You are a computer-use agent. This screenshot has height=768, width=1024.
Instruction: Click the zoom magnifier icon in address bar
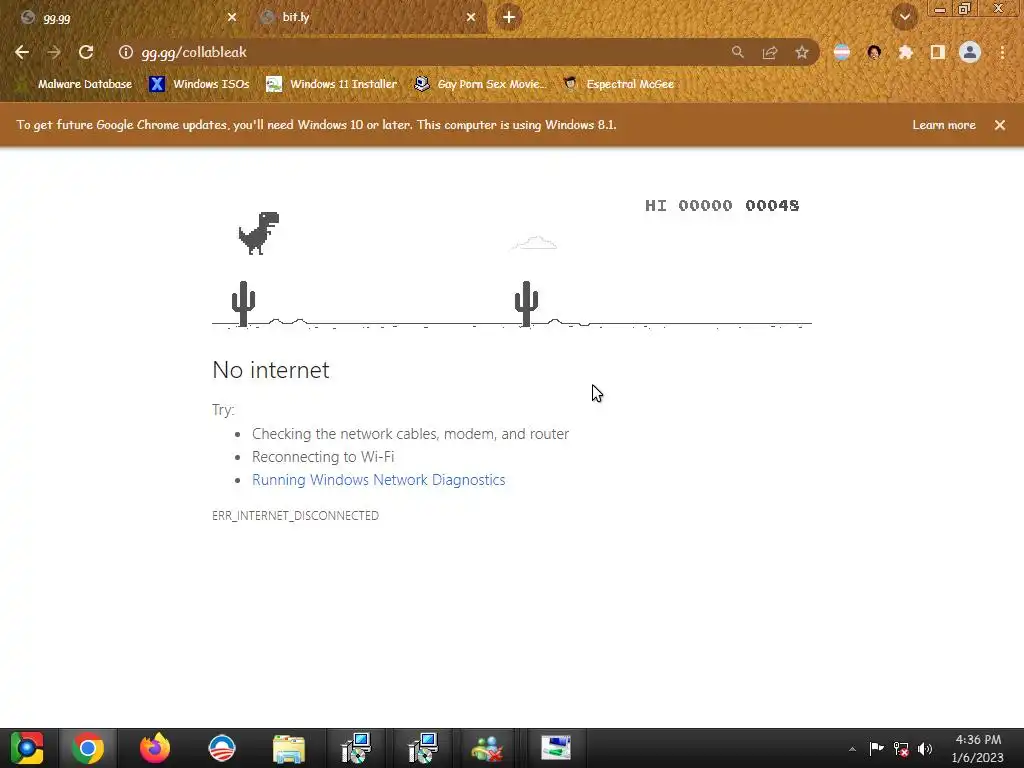coord(738,52)
